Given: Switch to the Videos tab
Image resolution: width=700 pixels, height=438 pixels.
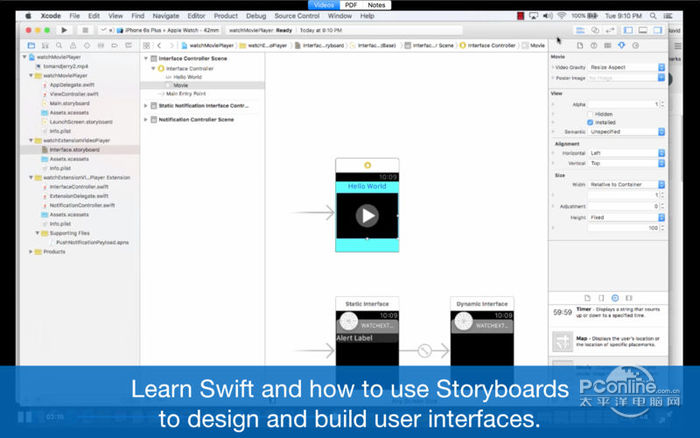Looking at the screenshot, I should (324, 5).
